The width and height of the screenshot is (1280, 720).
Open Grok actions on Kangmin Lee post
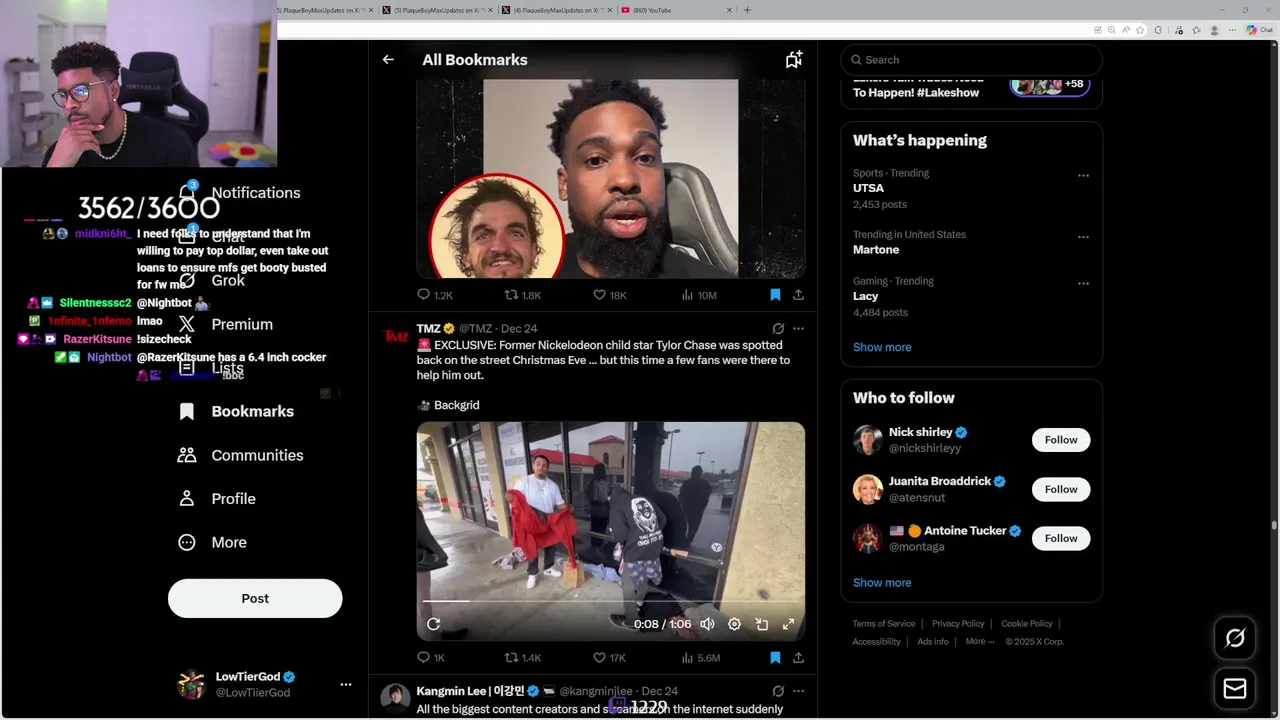(x=778, y=691)
